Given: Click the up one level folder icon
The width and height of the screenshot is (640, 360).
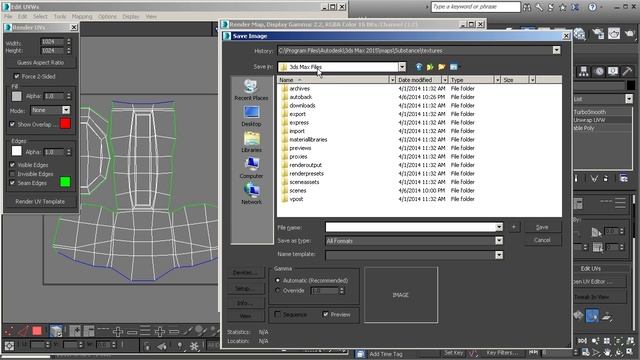Looking at the screenshot, I should 430,67.
